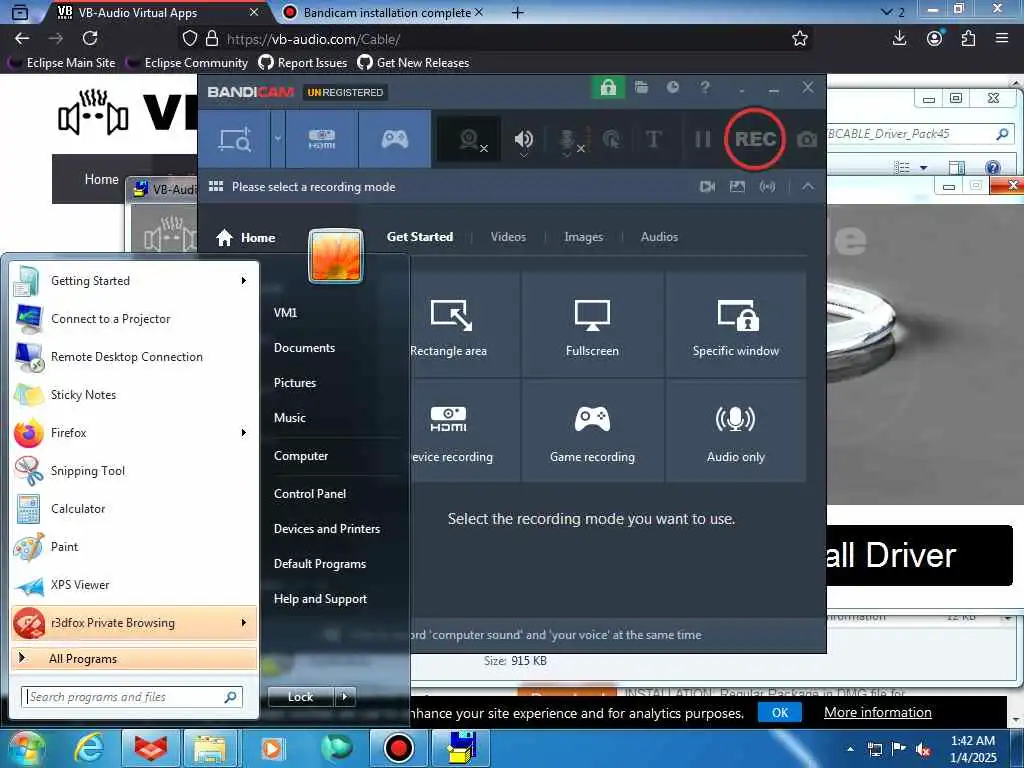Open XPS Viewer

pyautogui.click(x=134, y=584)
